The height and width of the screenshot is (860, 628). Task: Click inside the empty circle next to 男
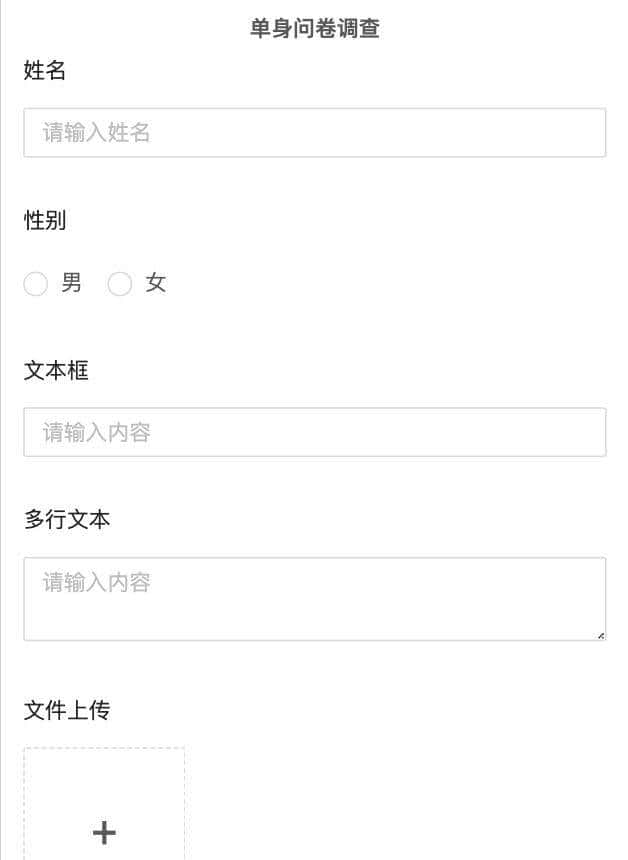[x=36, y=284]
